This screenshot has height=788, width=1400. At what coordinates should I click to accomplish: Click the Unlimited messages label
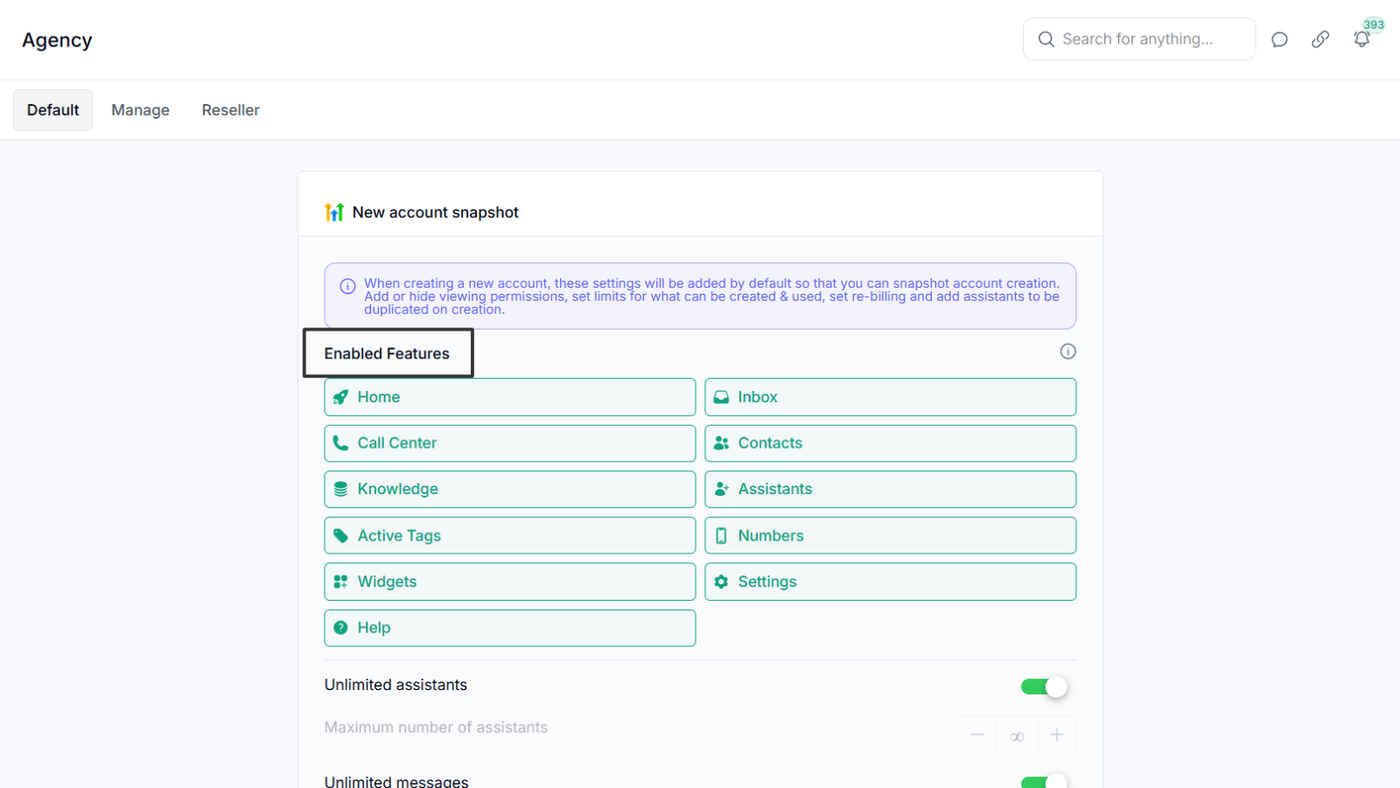[396, 781]
